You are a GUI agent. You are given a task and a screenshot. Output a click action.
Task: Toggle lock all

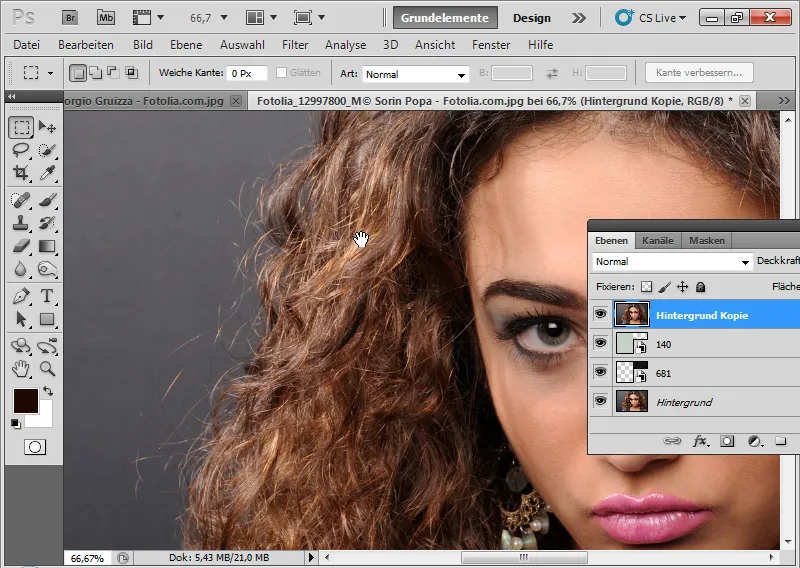pyautogui.click(x=701, y=287)
